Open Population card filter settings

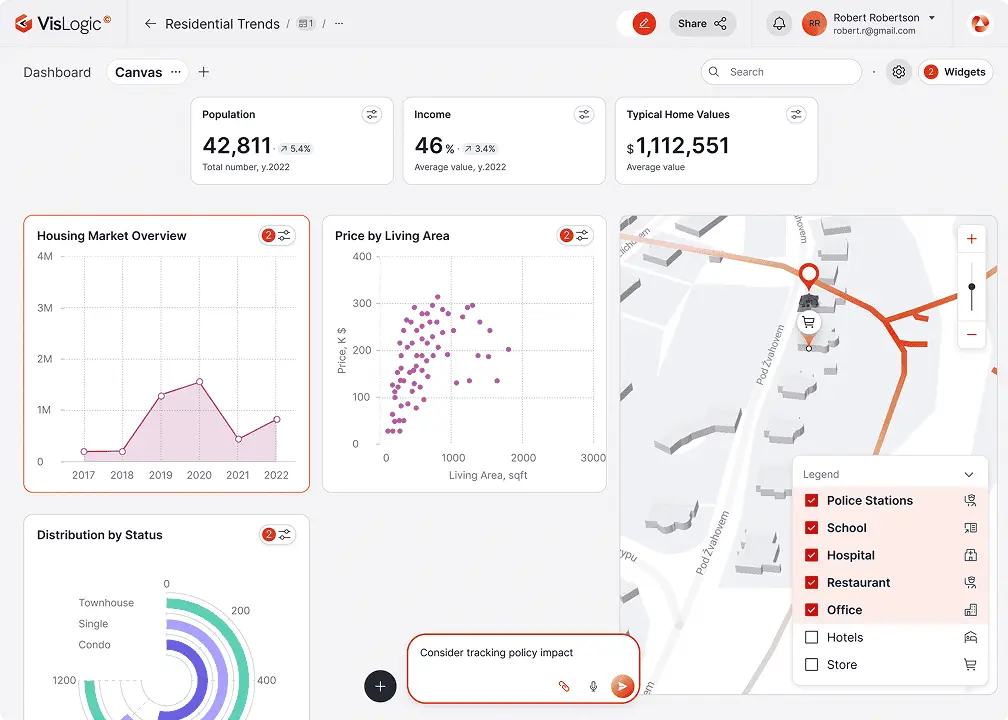[372, 114]
